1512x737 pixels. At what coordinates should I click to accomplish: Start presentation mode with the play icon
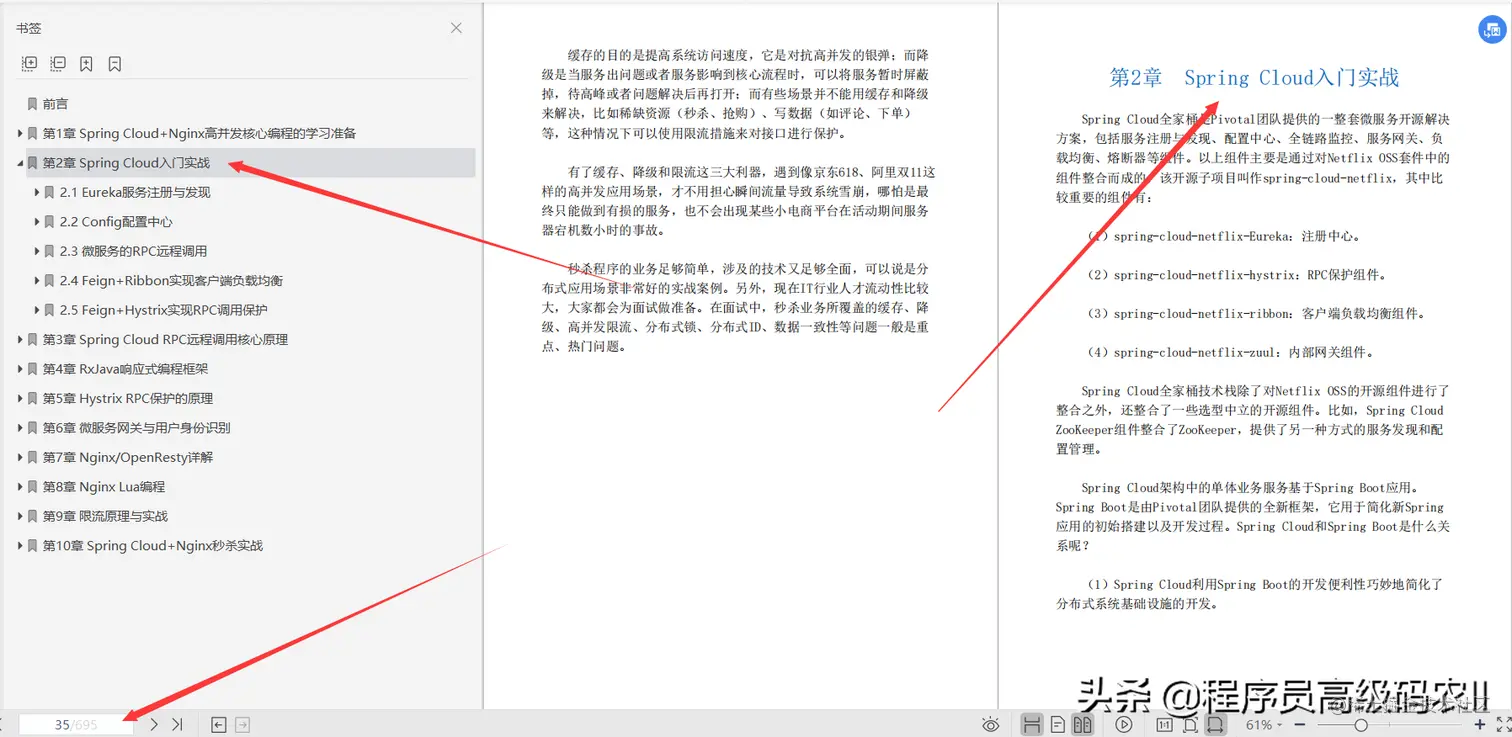(1124, 725)
